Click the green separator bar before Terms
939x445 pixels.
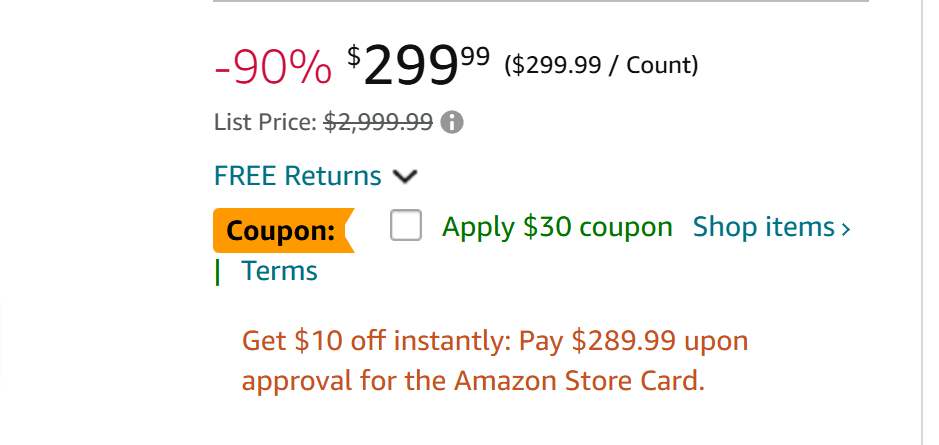[x=217, y=273]
